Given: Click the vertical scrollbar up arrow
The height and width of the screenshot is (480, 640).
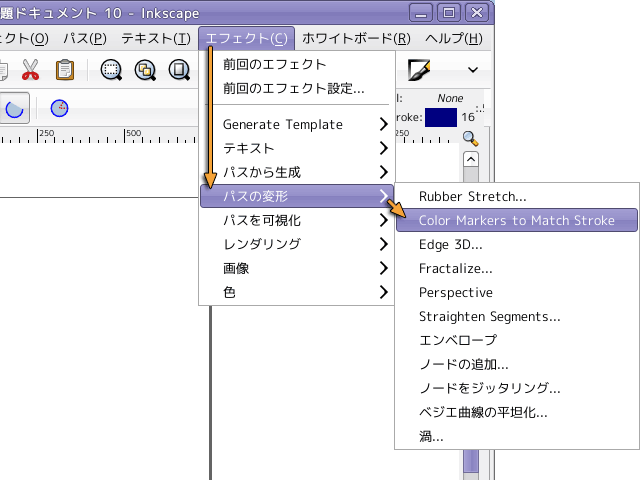Looking at the screenshot, I should (x=470, y=159).
